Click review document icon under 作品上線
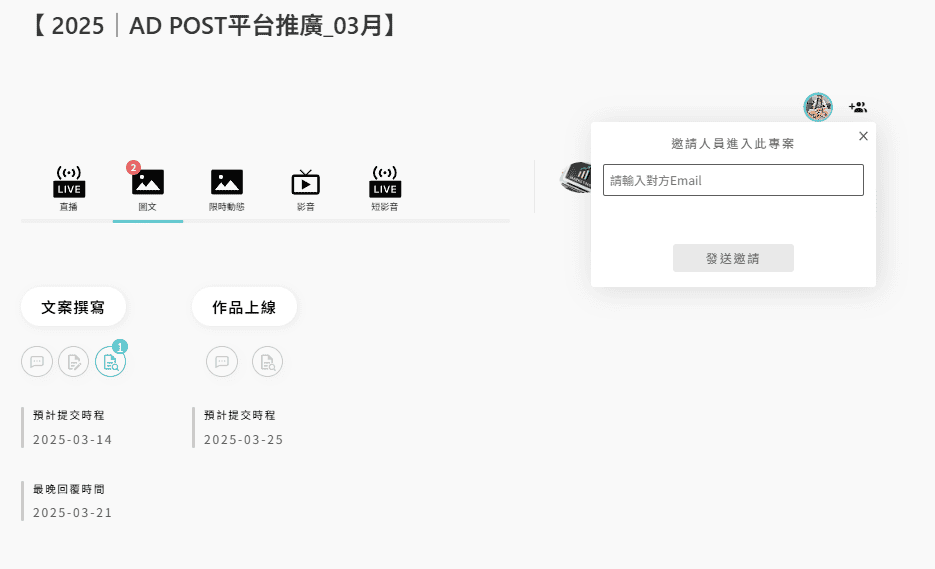 pyautogui.click(x=267, y=362)
